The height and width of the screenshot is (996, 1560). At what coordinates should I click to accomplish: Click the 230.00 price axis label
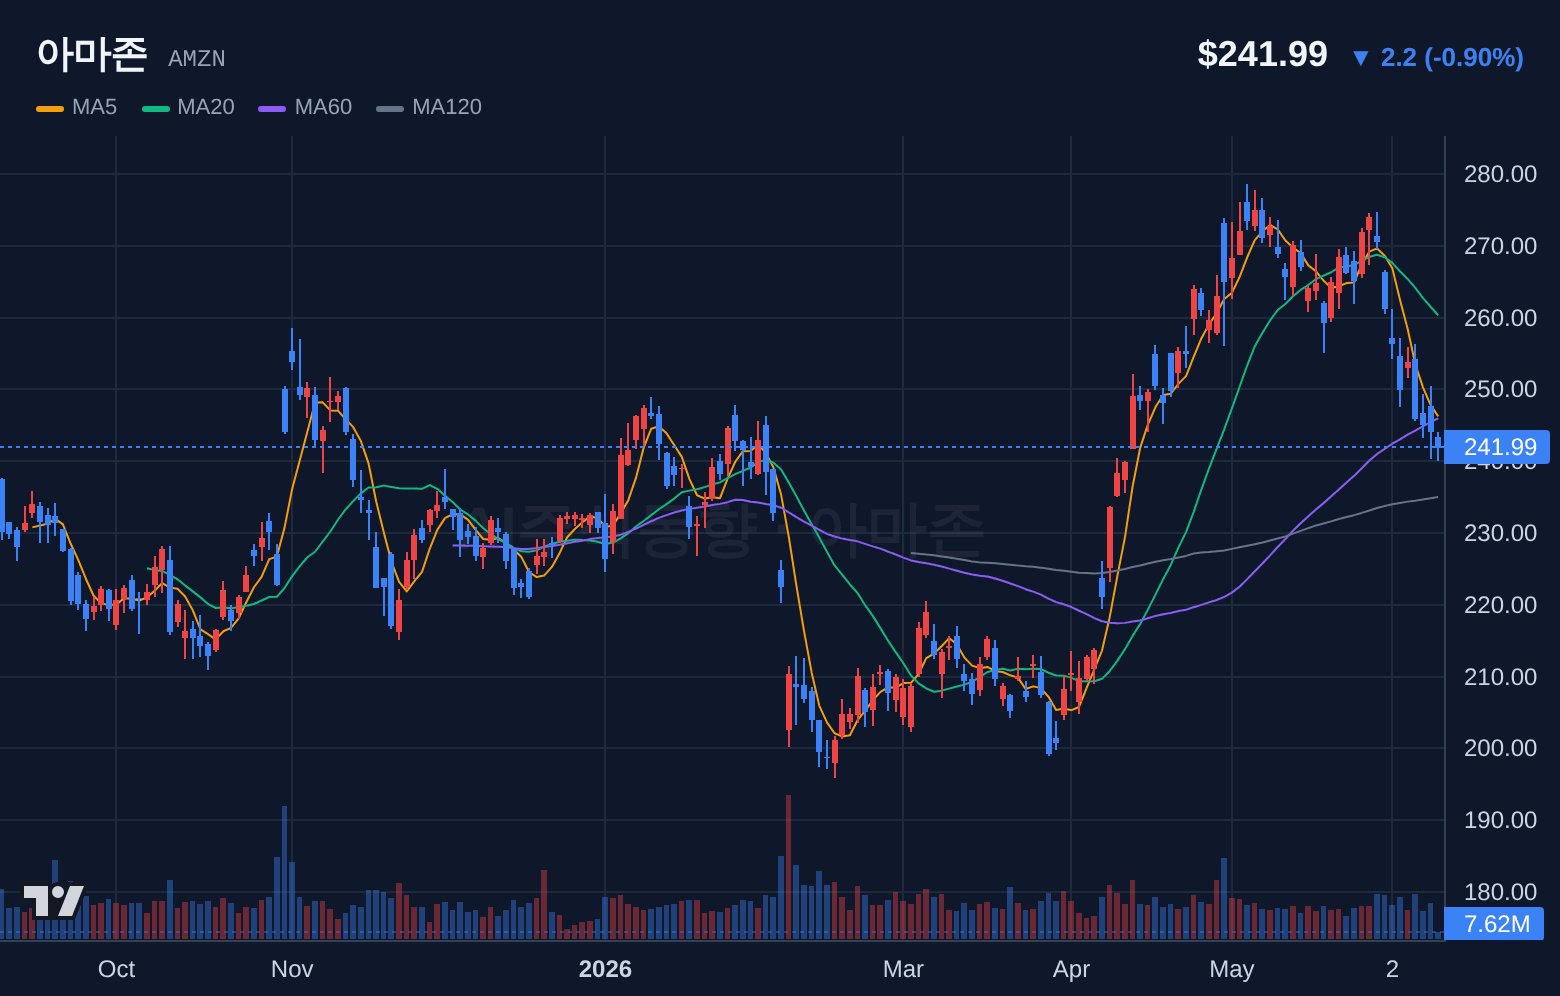click(x=1500, y=533)
